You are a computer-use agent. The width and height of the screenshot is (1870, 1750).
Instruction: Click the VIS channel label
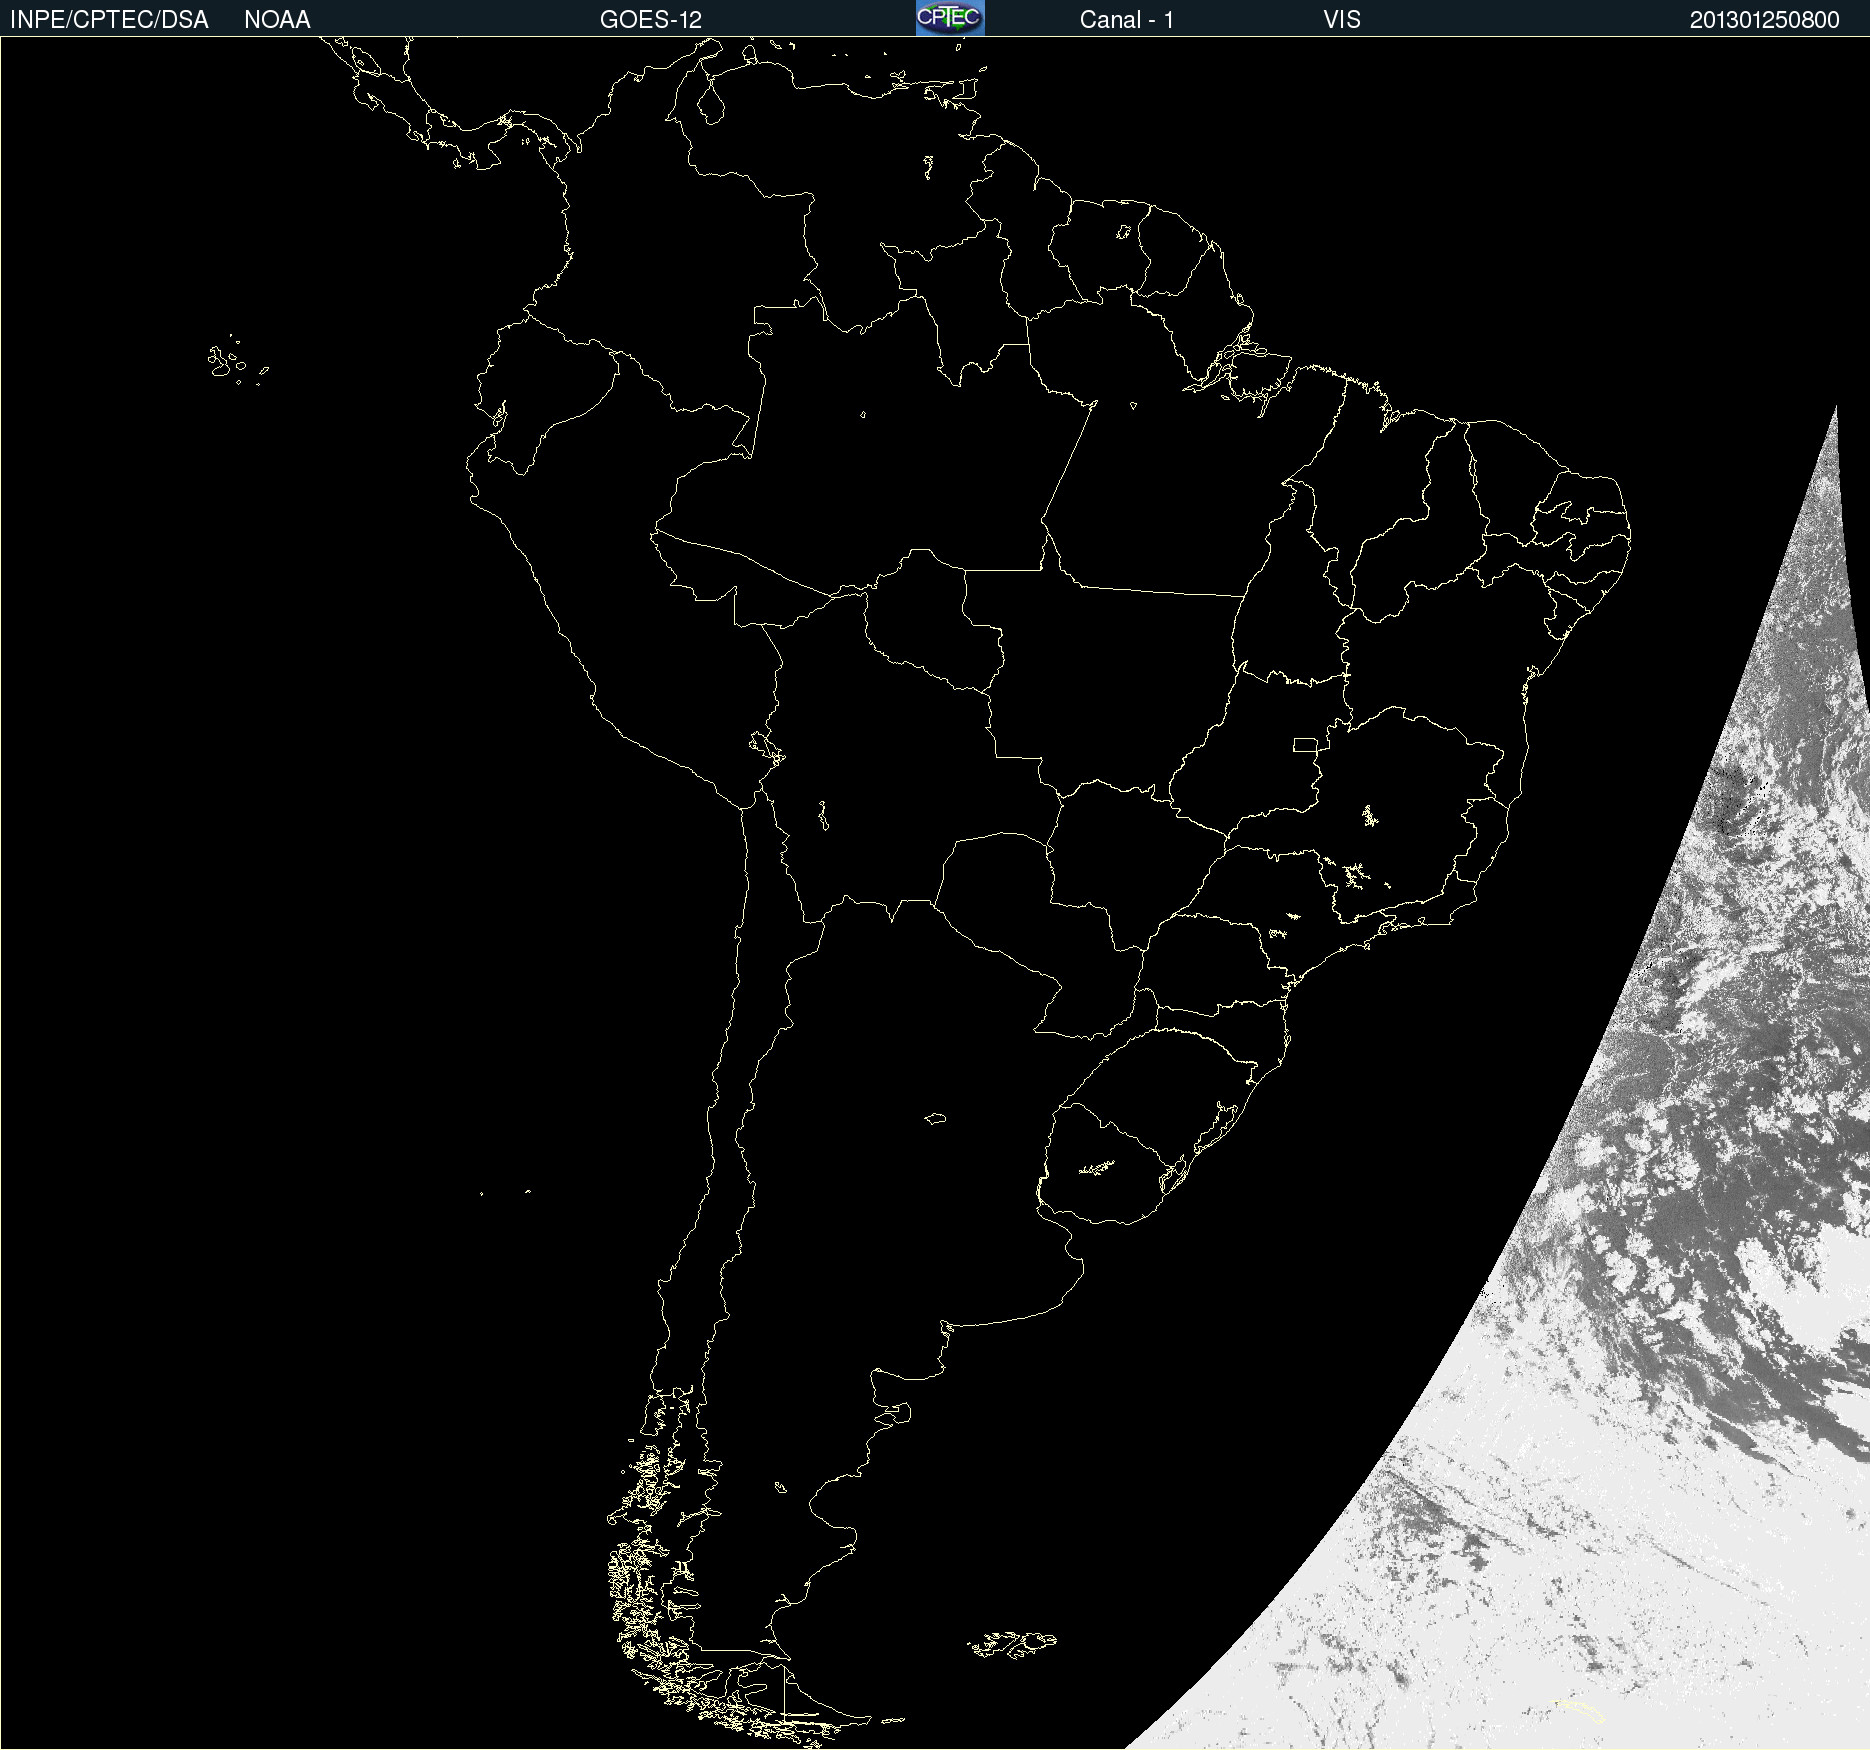point(1342,20)
